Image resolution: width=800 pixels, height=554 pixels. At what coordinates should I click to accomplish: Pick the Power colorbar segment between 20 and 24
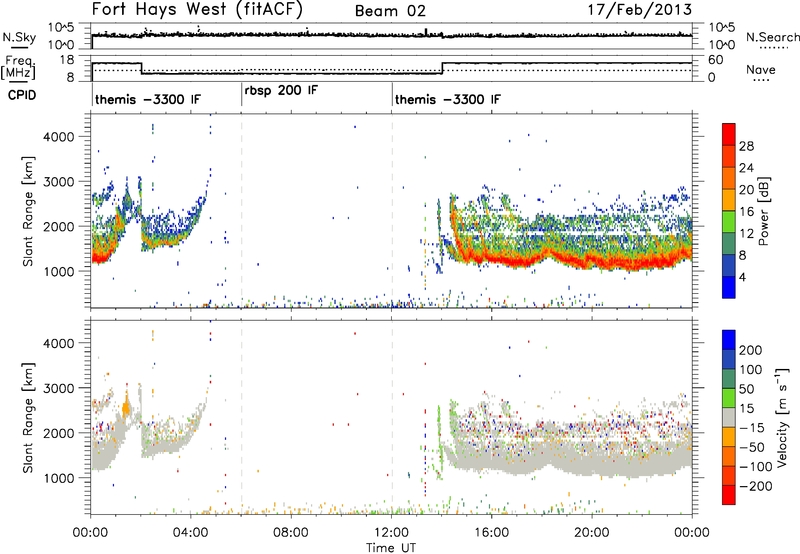pos(729,178)
